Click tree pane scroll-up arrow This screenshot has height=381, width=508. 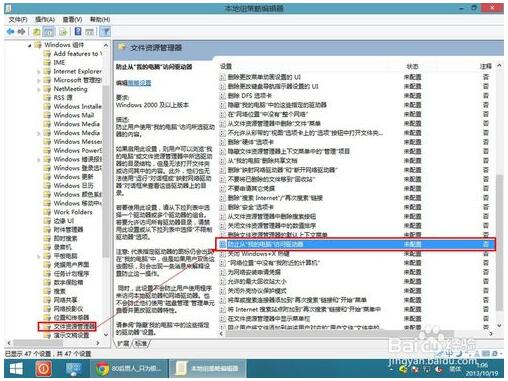[106, 45]
